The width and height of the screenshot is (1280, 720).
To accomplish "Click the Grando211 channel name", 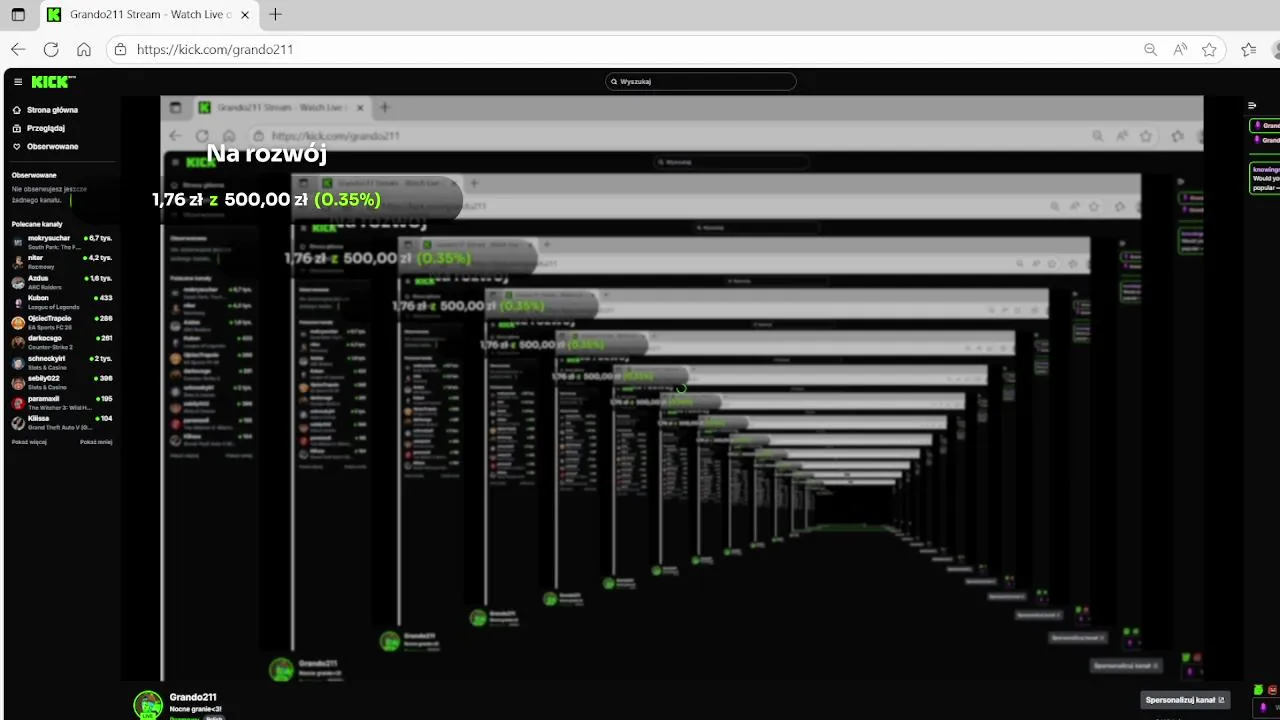I will point(193,697).
